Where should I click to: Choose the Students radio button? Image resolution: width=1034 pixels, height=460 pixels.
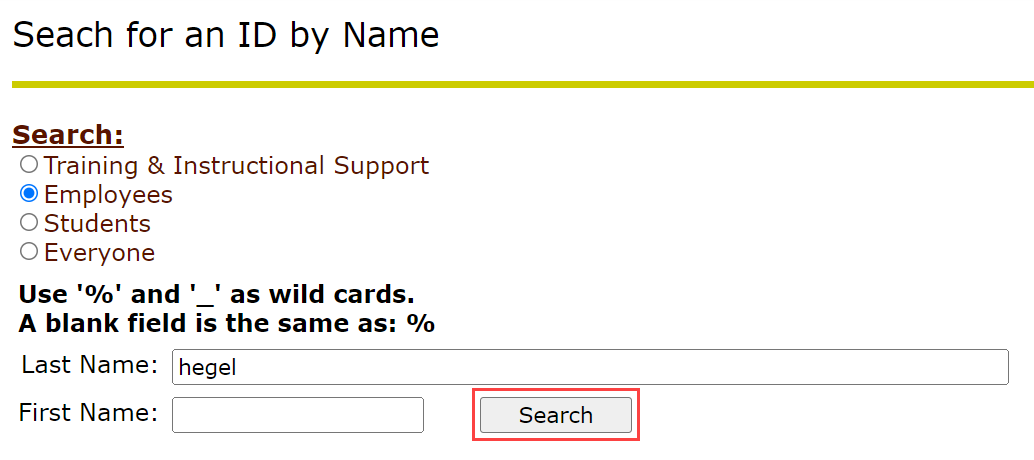pos(29,222)
